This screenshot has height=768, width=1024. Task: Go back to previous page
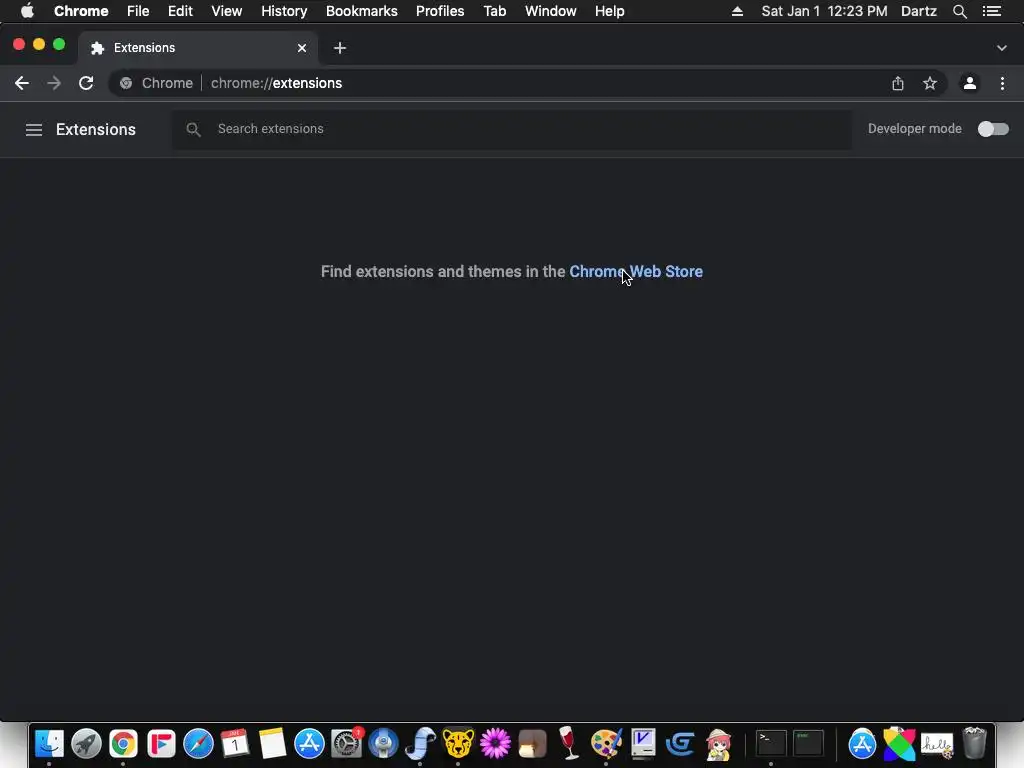coord(22,84)
